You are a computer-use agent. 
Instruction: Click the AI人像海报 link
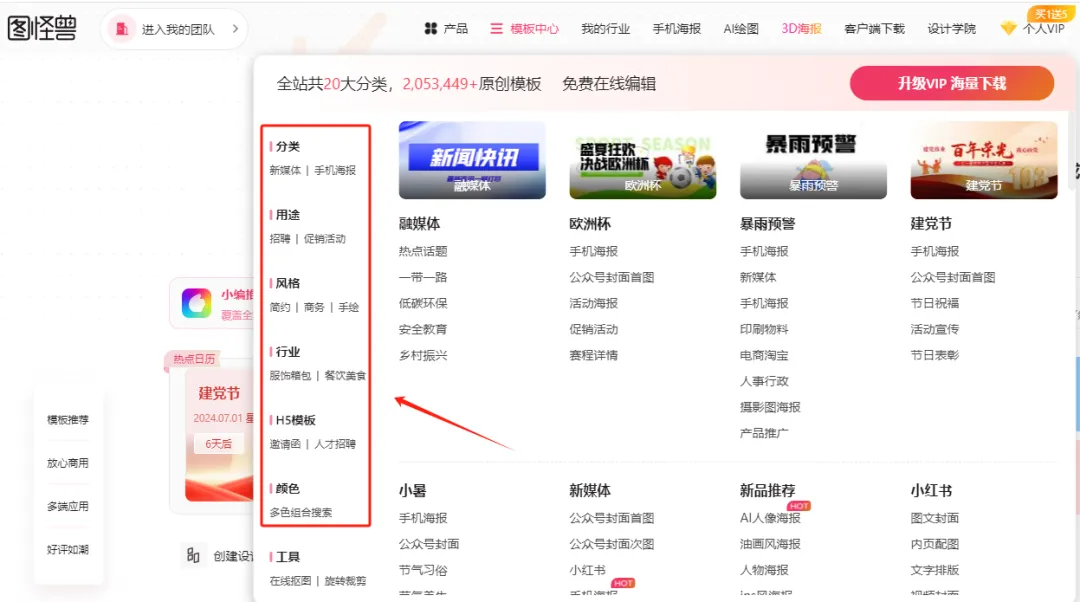coord(770,518)
